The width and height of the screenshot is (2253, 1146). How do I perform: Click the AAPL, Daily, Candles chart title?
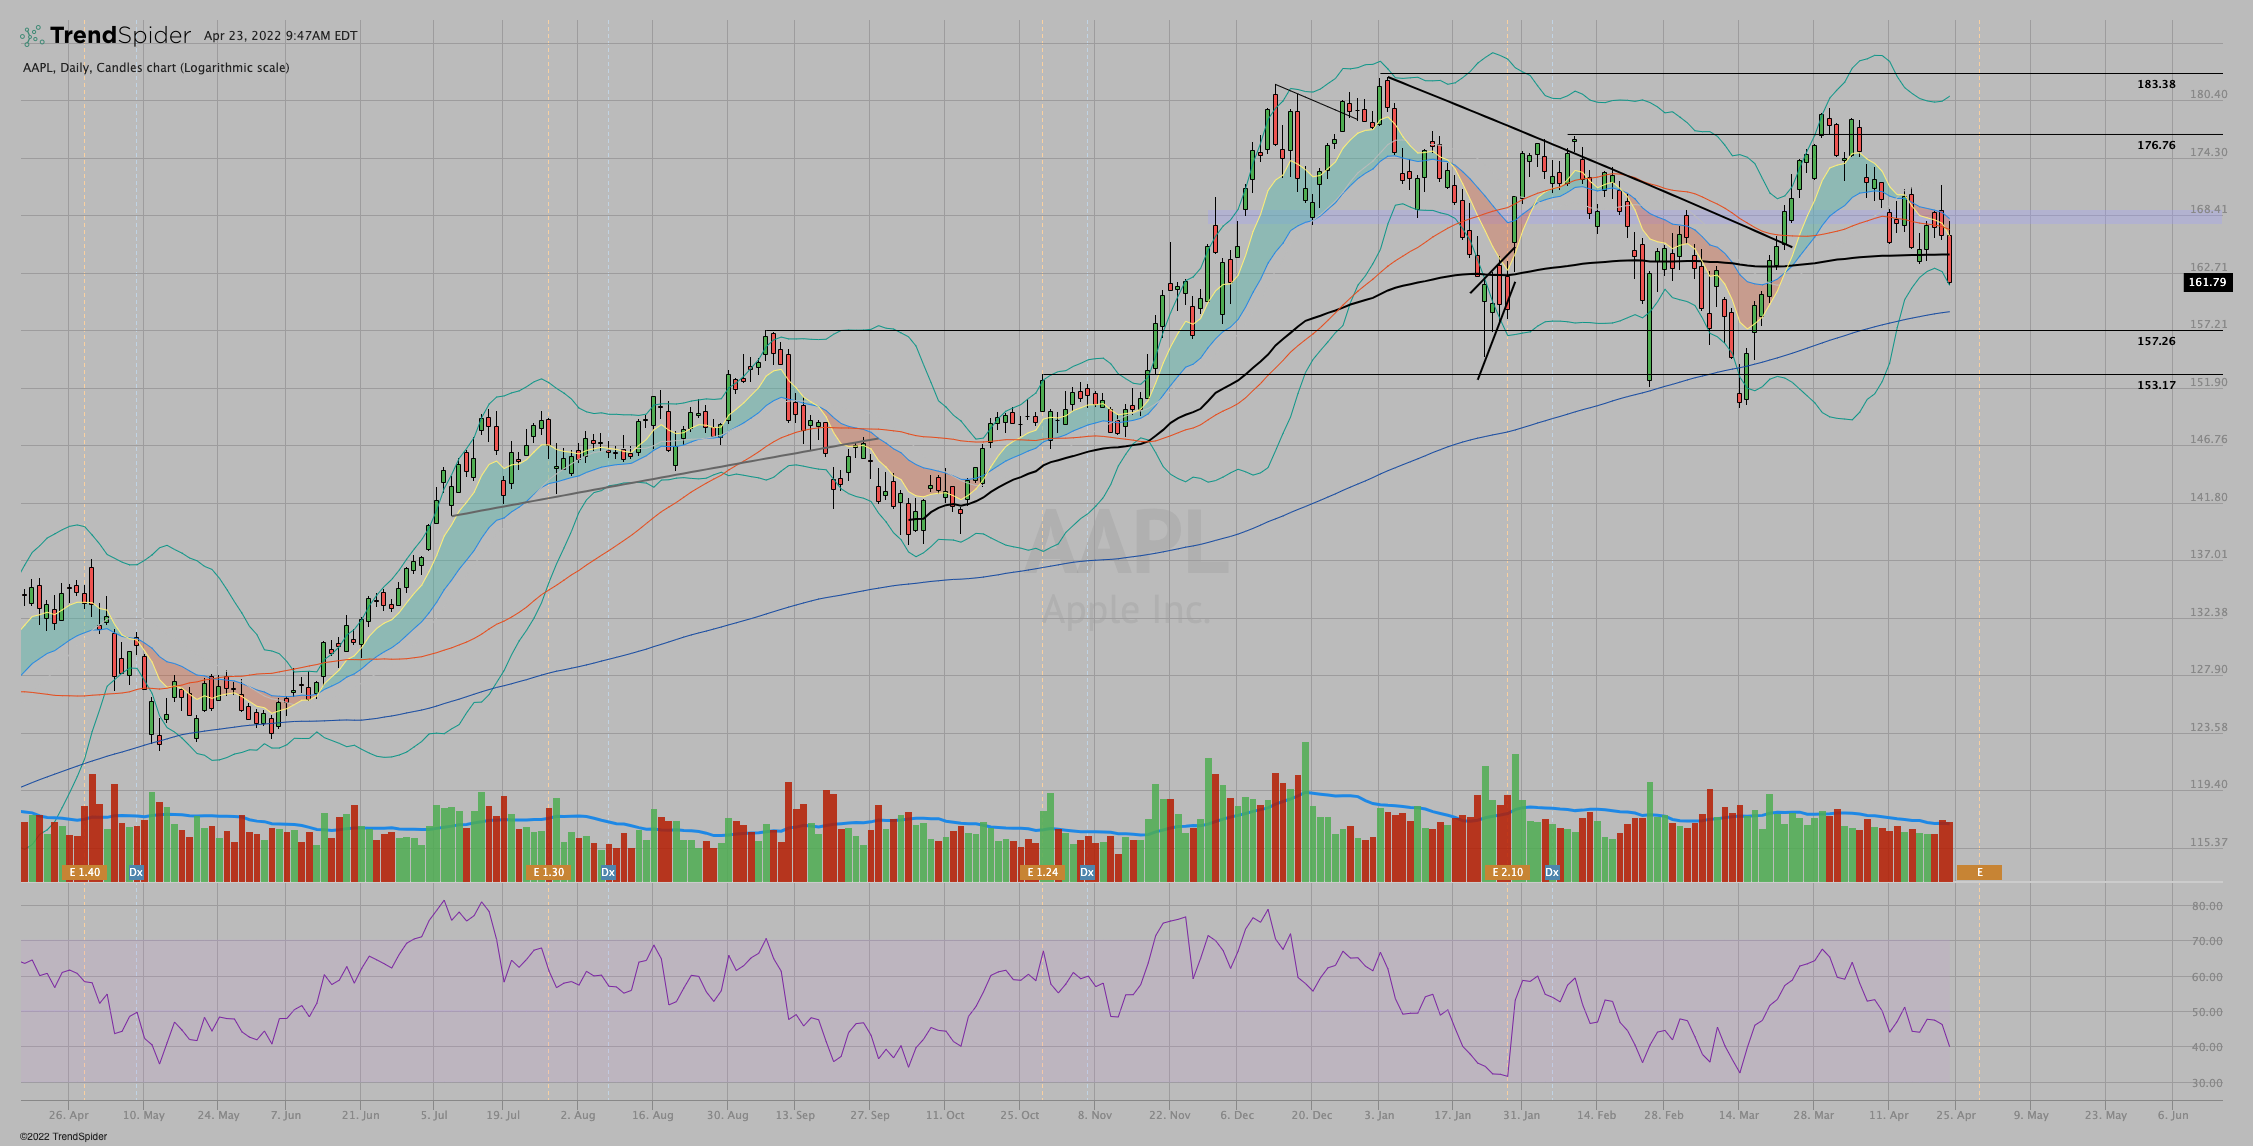[156, 68]
